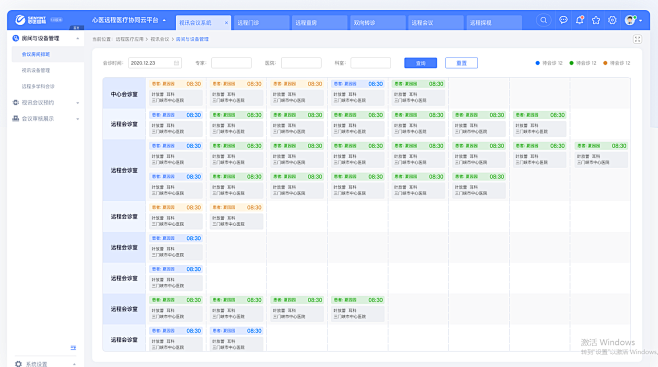Image resolution: width=658 pixels, height=367 pixels.
Task: Select the 中心会诊室 row header
Action: pyautogui.click(x=124, y=94)
